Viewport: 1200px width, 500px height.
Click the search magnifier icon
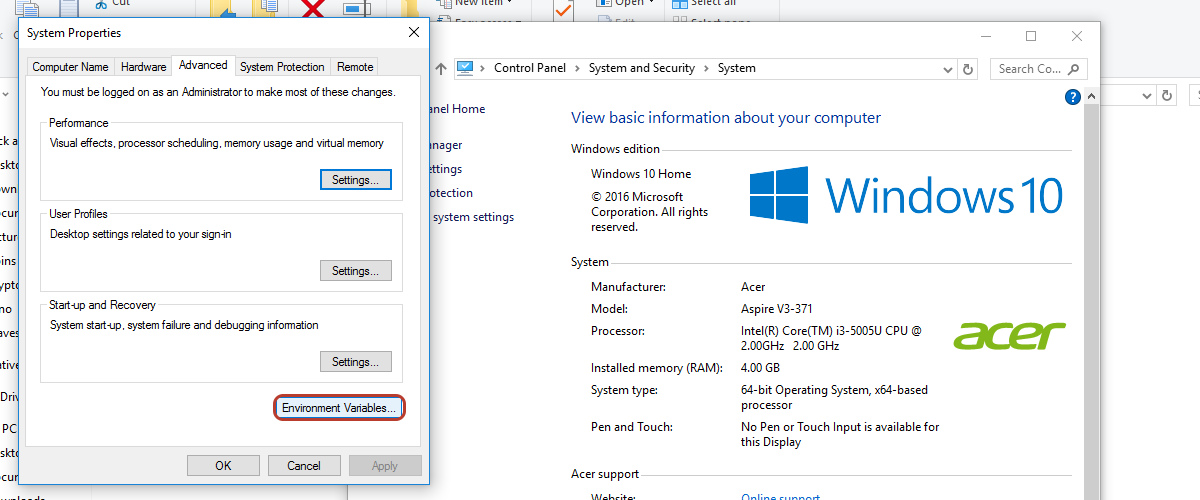click(x=1075, y=69)
